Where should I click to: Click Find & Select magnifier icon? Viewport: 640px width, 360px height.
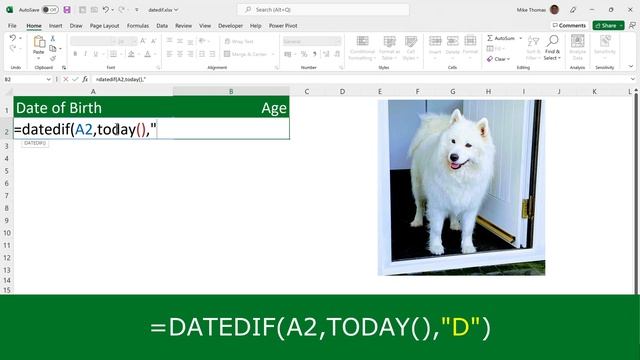coord(552,41)
